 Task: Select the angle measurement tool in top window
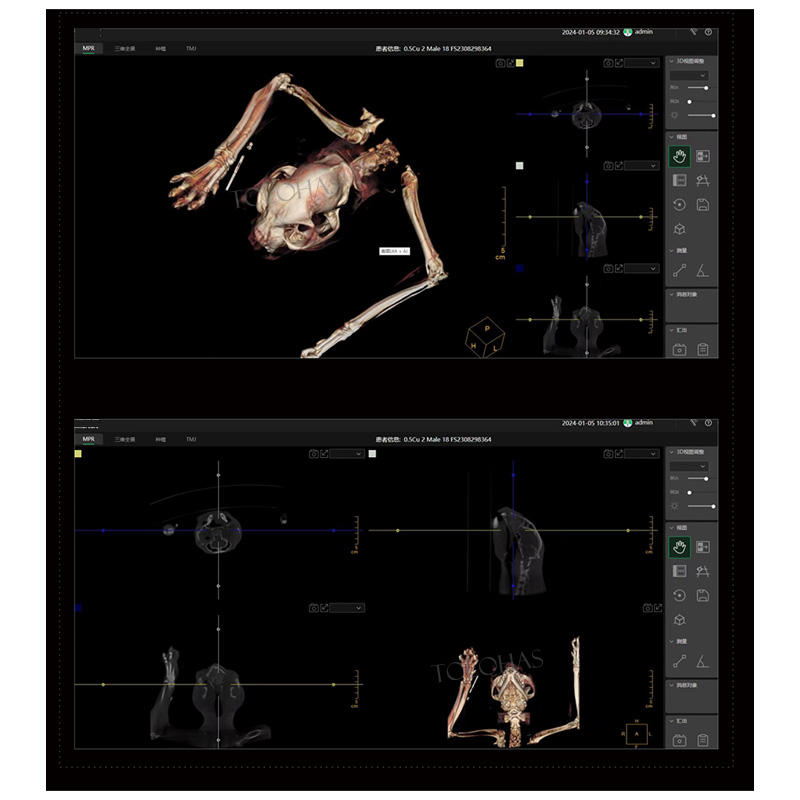[x=703, y=270]
